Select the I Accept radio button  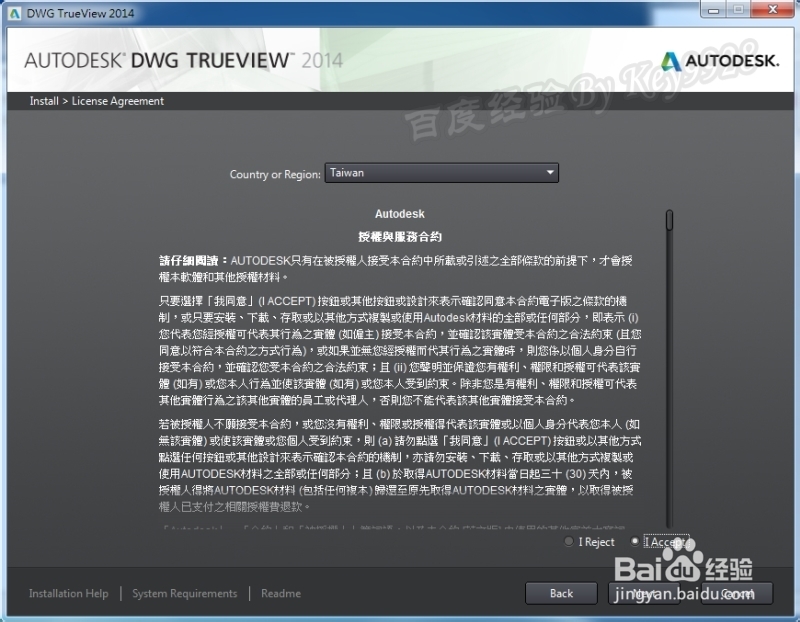(635, 541)
